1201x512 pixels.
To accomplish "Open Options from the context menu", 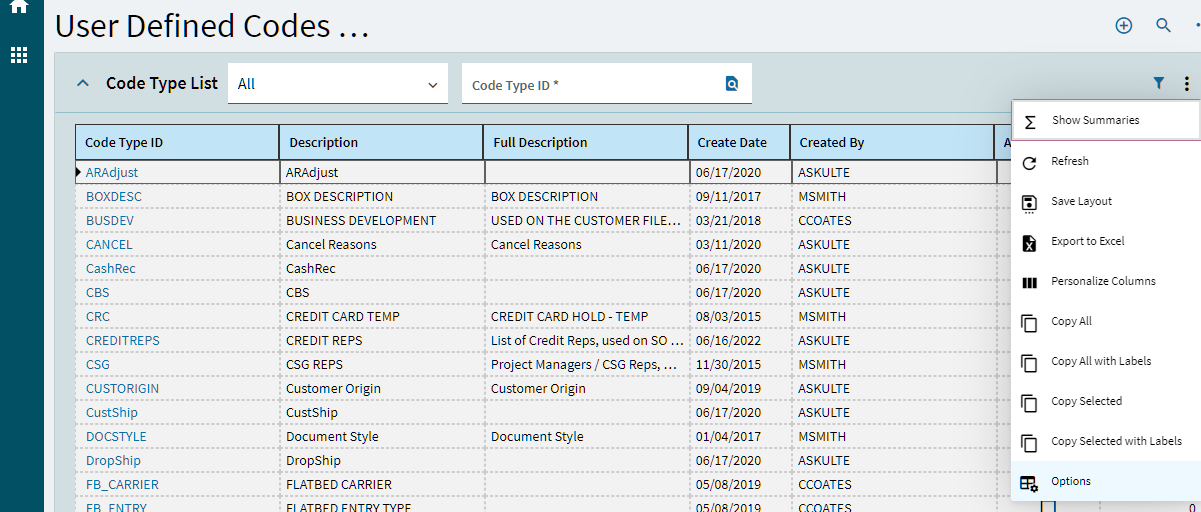I will tap(1070, 481).
